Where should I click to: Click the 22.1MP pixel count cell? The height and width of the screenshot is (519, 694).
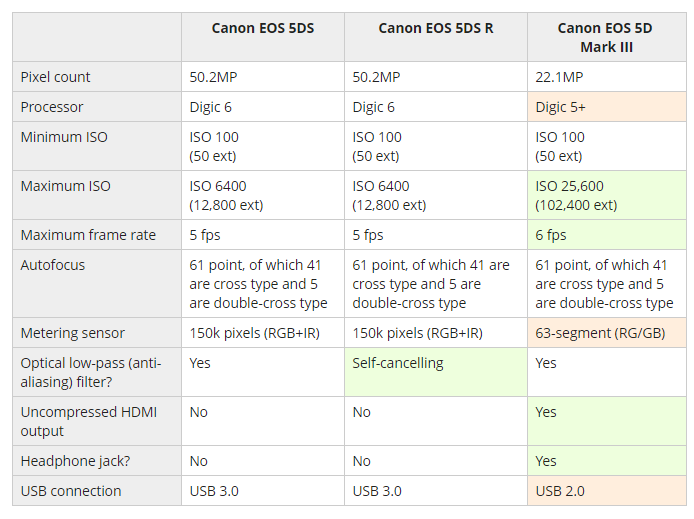coord(607,77)
